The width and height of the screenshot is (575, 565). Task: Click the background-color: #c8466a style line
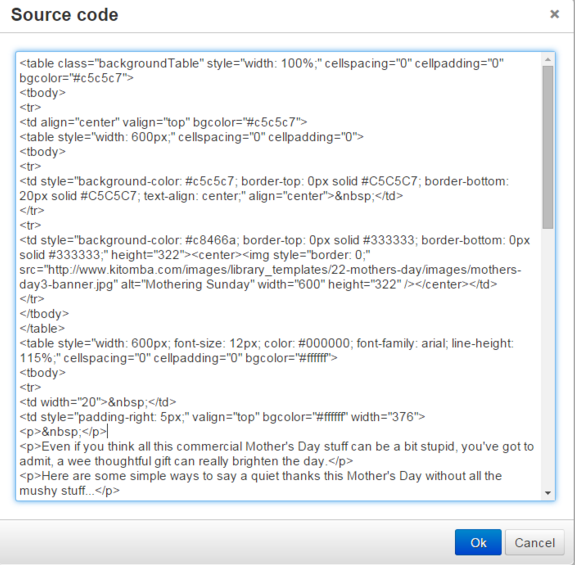point(275,240)
